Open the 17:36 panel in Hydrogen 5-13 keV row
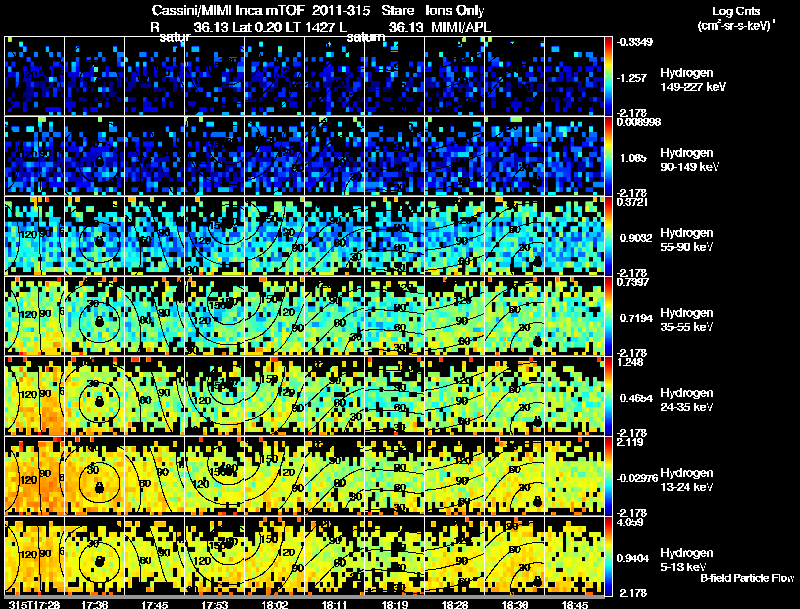Image resolution: width=800 pixels, height=609 pixels. 94,556
